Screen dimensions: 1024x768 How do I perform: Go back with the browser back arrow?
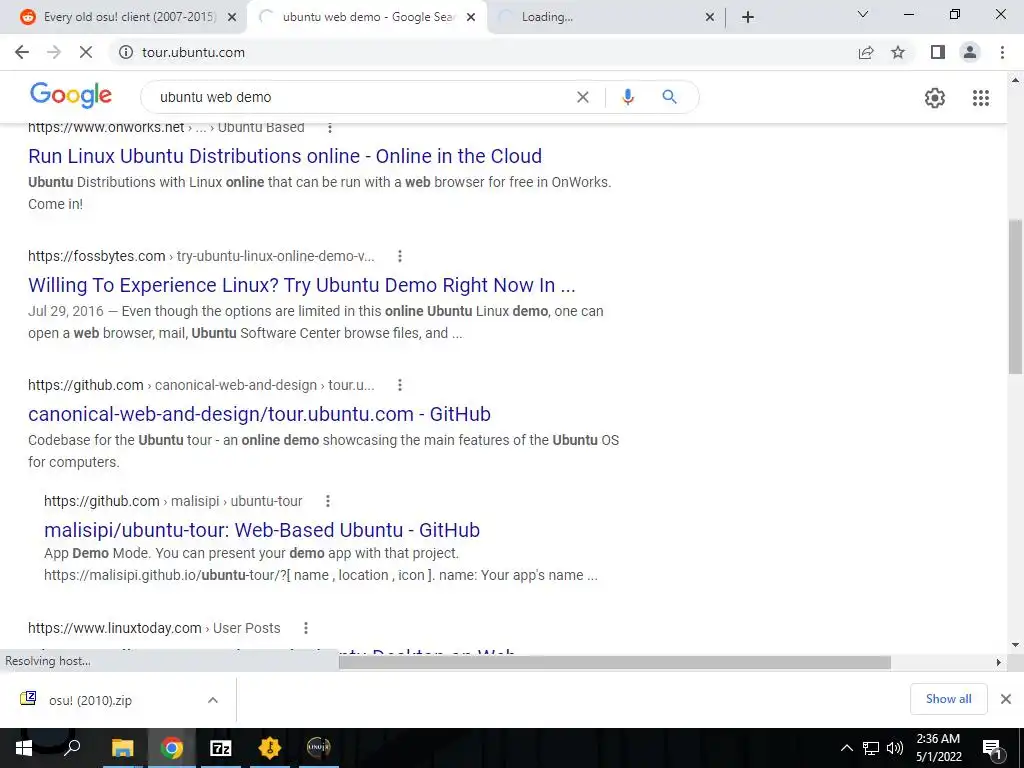click(22, 52)
